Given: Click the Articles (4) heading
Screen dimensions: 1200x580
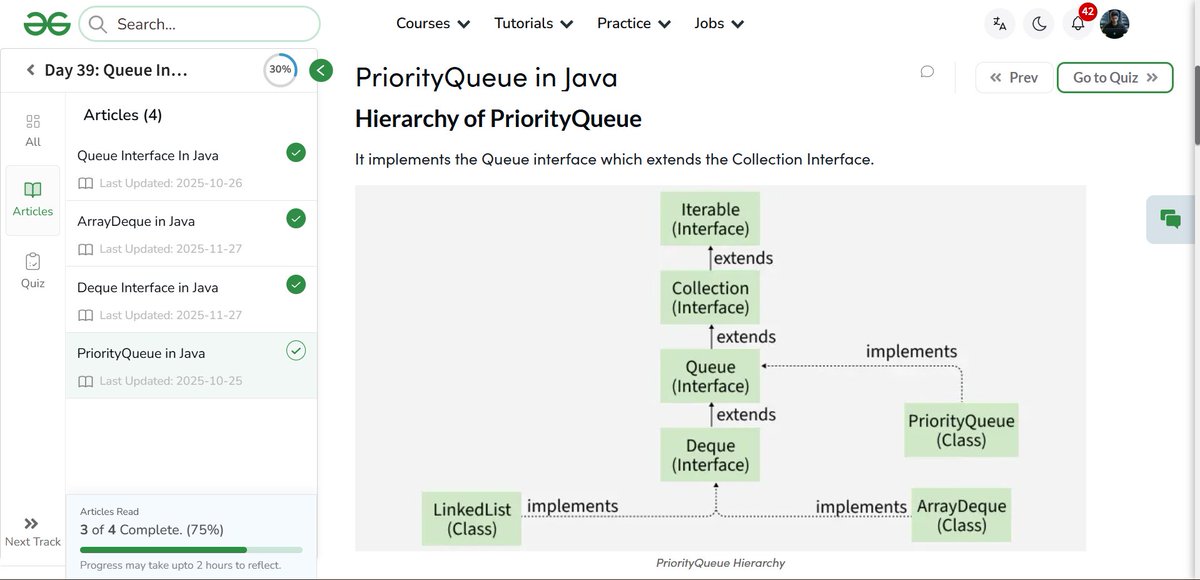Looking at the screenshot, I should 123,115.
